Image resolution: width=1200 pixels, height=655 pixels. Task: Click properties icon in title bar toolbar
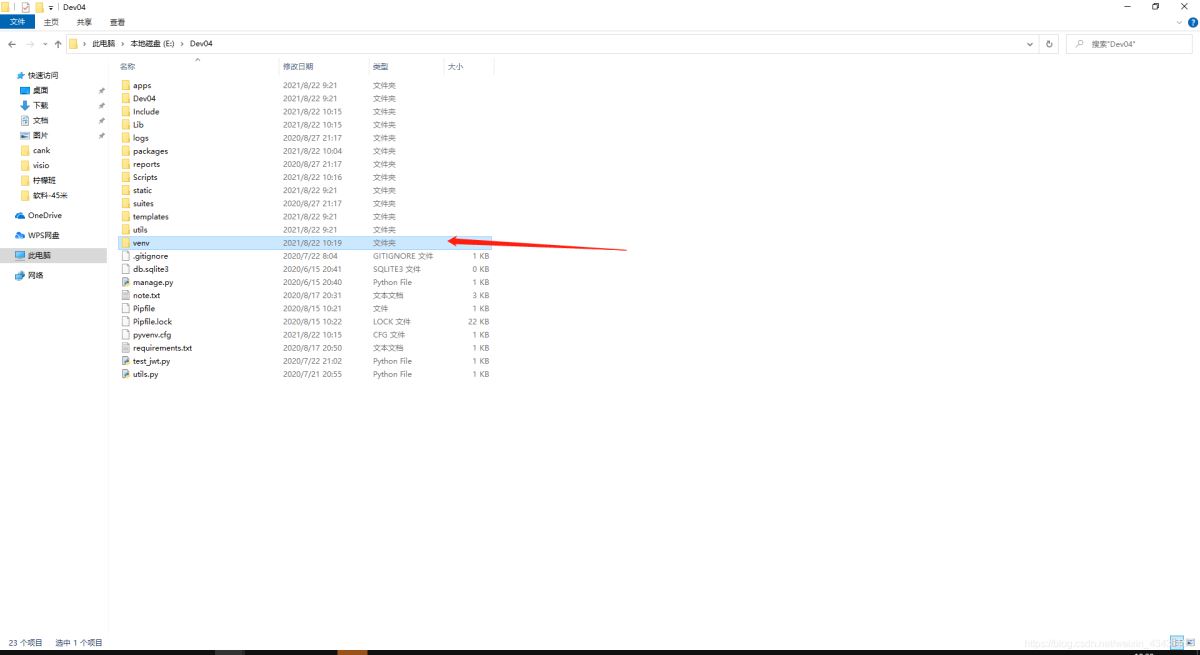25,7
